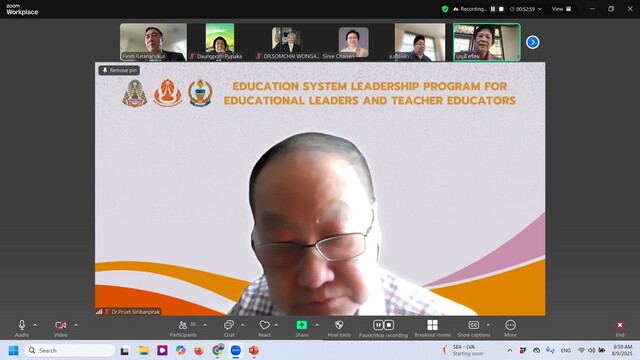
Task: Open Host tools shield icon
Action: pyautogui.click(x=339, y=329)
